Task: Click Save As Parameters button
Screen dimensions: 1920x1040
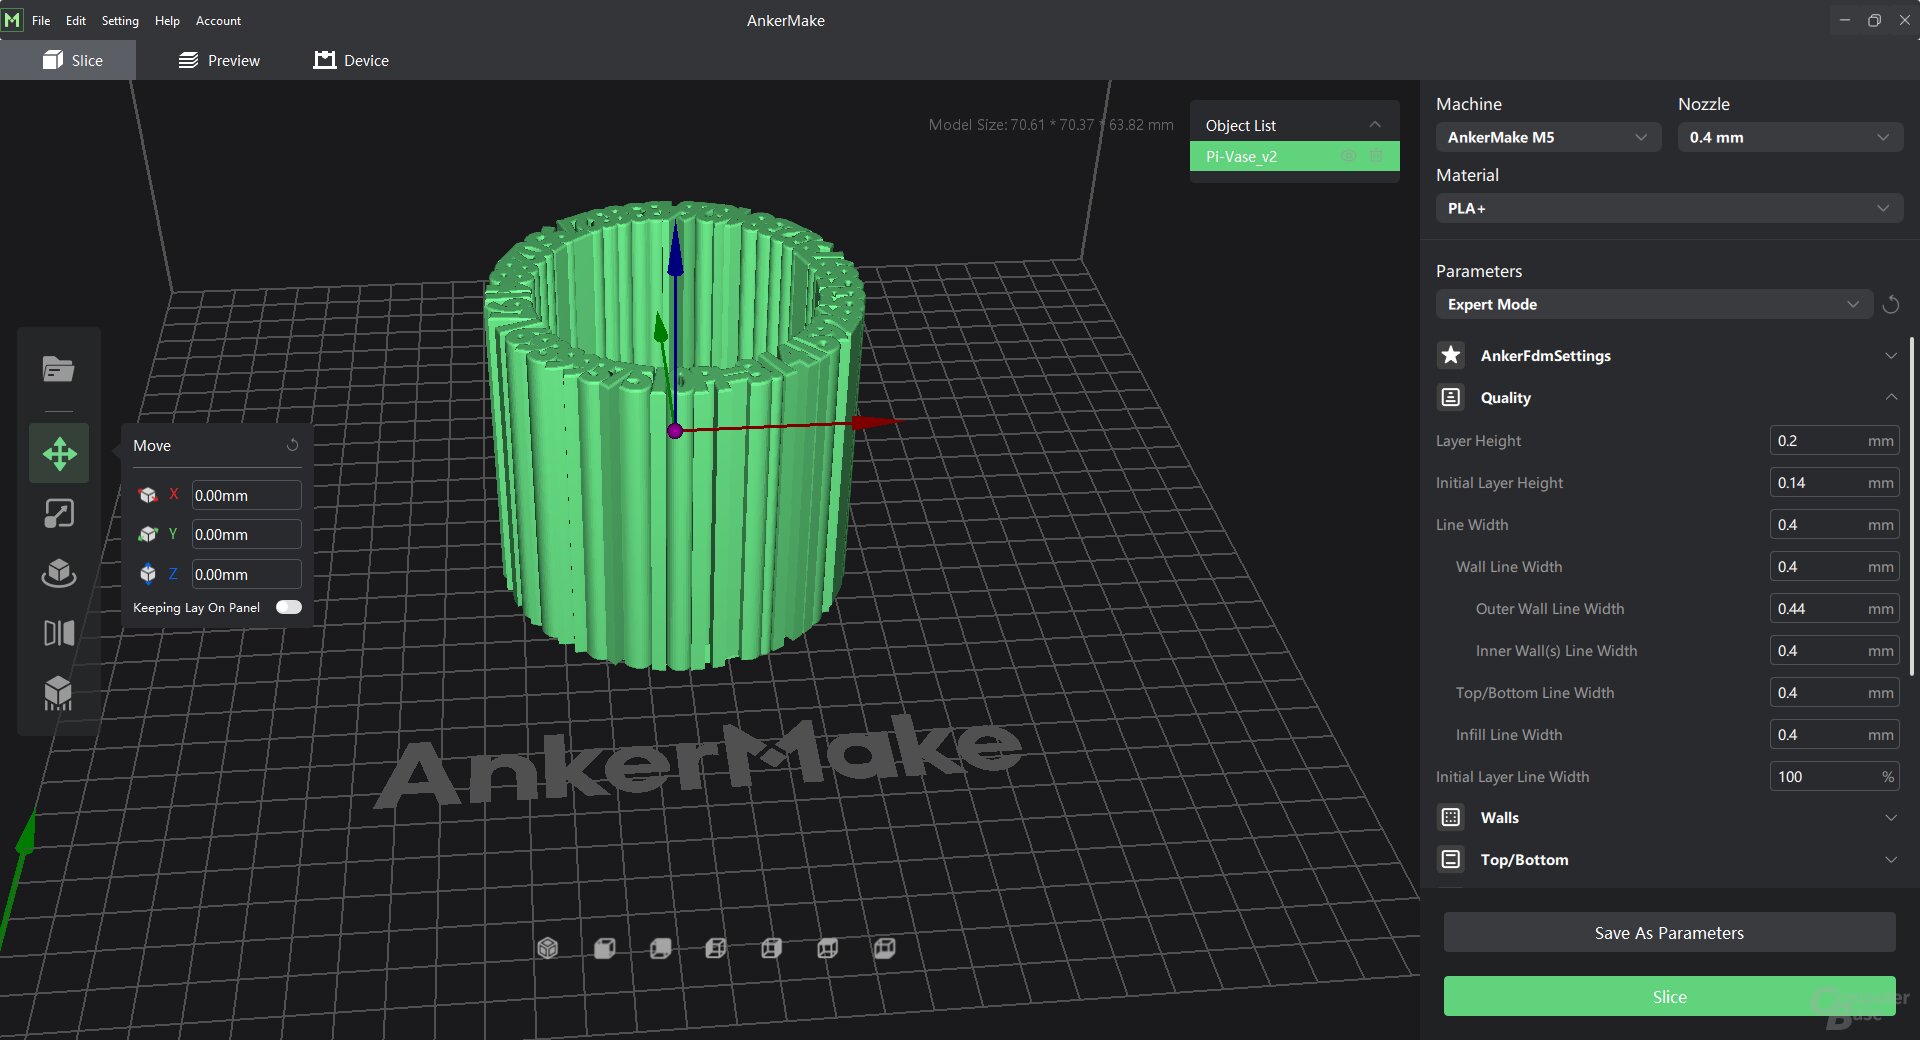Action: [x=1668, y=932]
